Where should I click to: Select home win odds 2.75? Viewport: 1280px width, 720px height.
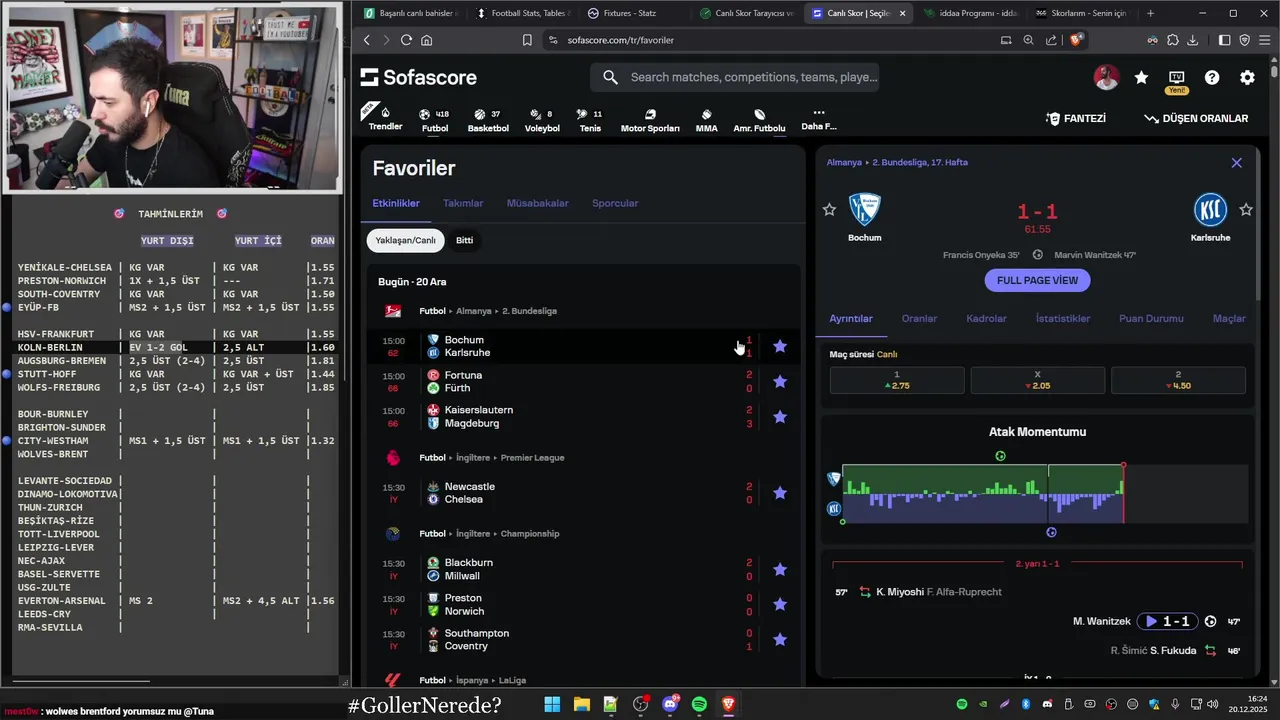(897, 380)
